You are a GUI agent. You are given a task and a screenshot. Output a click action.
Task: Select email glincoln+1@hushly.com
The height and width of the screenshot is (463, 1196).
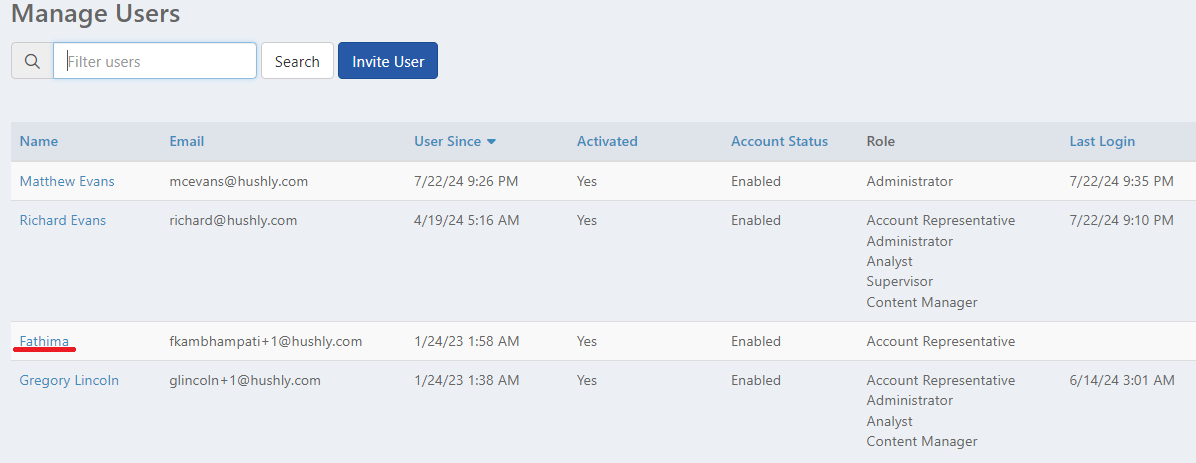coord(245,380)
